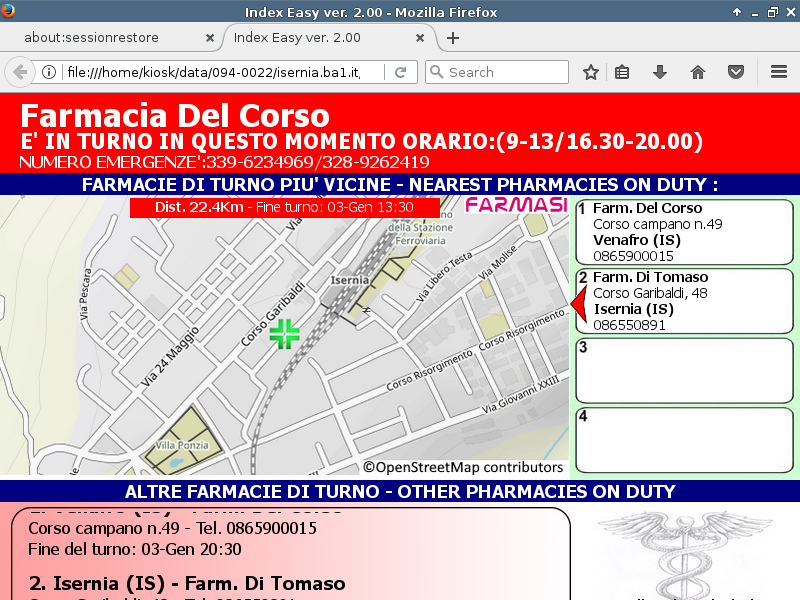Click the FARMASI logo on the map
Image resolution: width=800 pixels, height=600 pixels.
point(516,206)
